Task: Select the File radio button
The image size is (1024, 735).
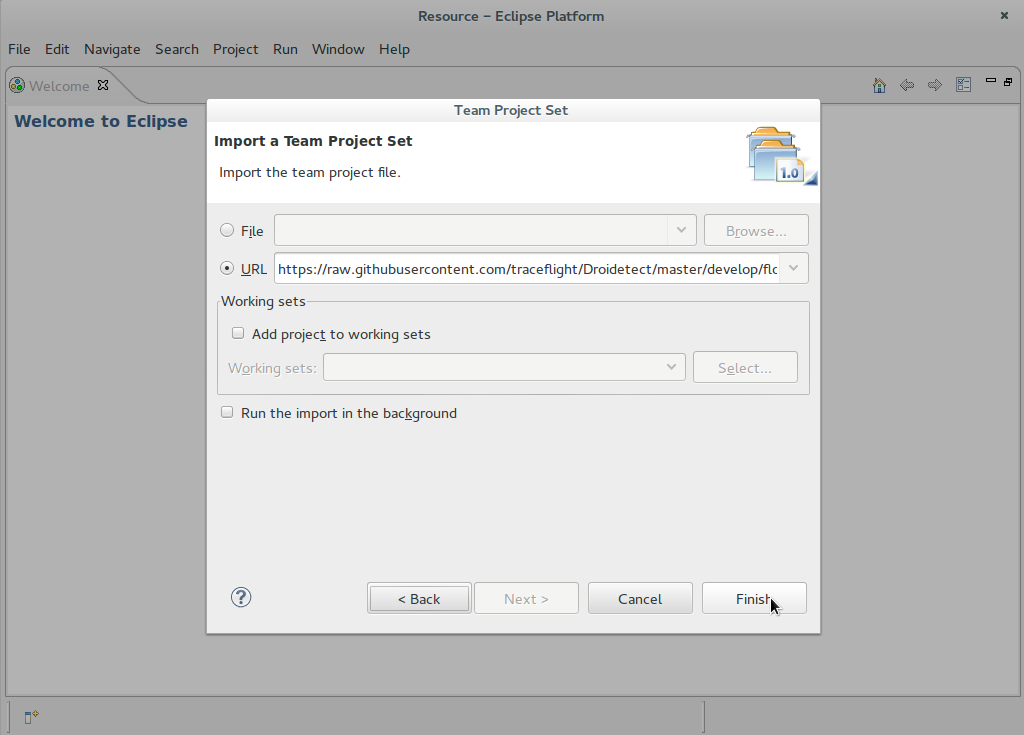Action: (227, 230)
